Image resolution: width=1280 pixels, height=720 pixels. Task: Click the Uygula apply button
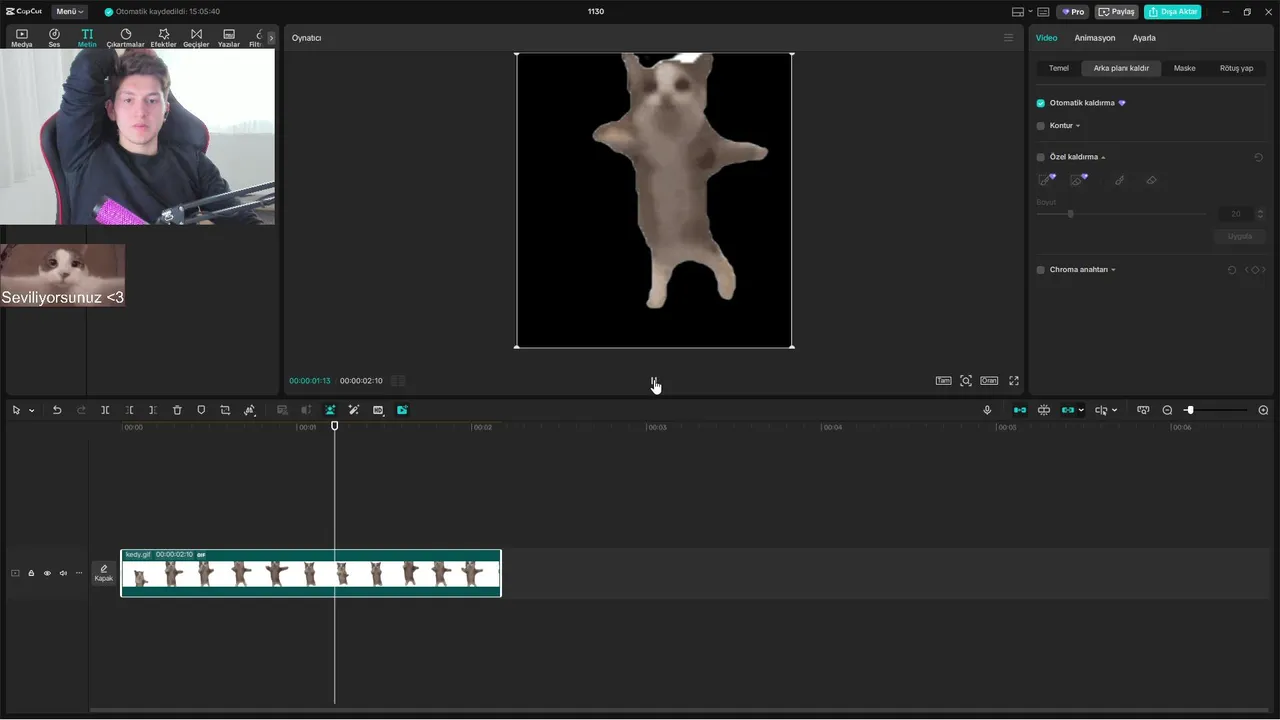click(x=1240, y=237)
